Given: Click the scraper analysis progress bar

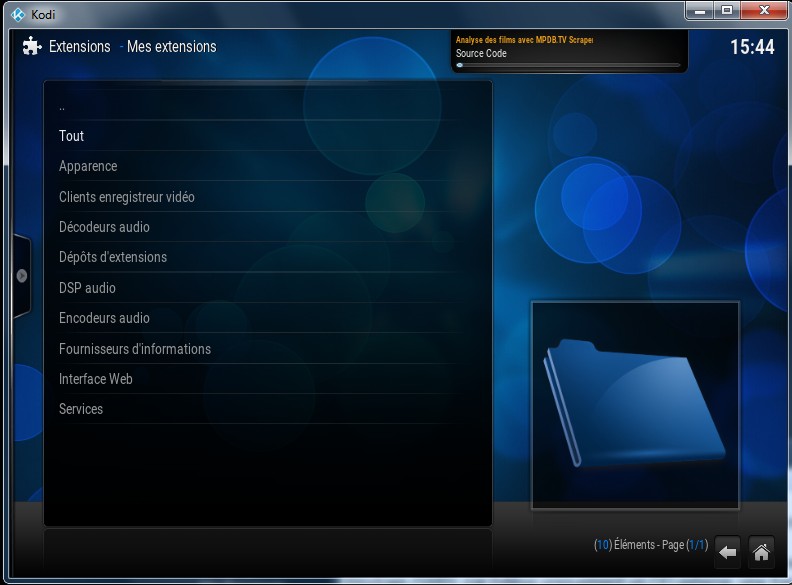Looking at the screenshot, I should click(568, 65).
